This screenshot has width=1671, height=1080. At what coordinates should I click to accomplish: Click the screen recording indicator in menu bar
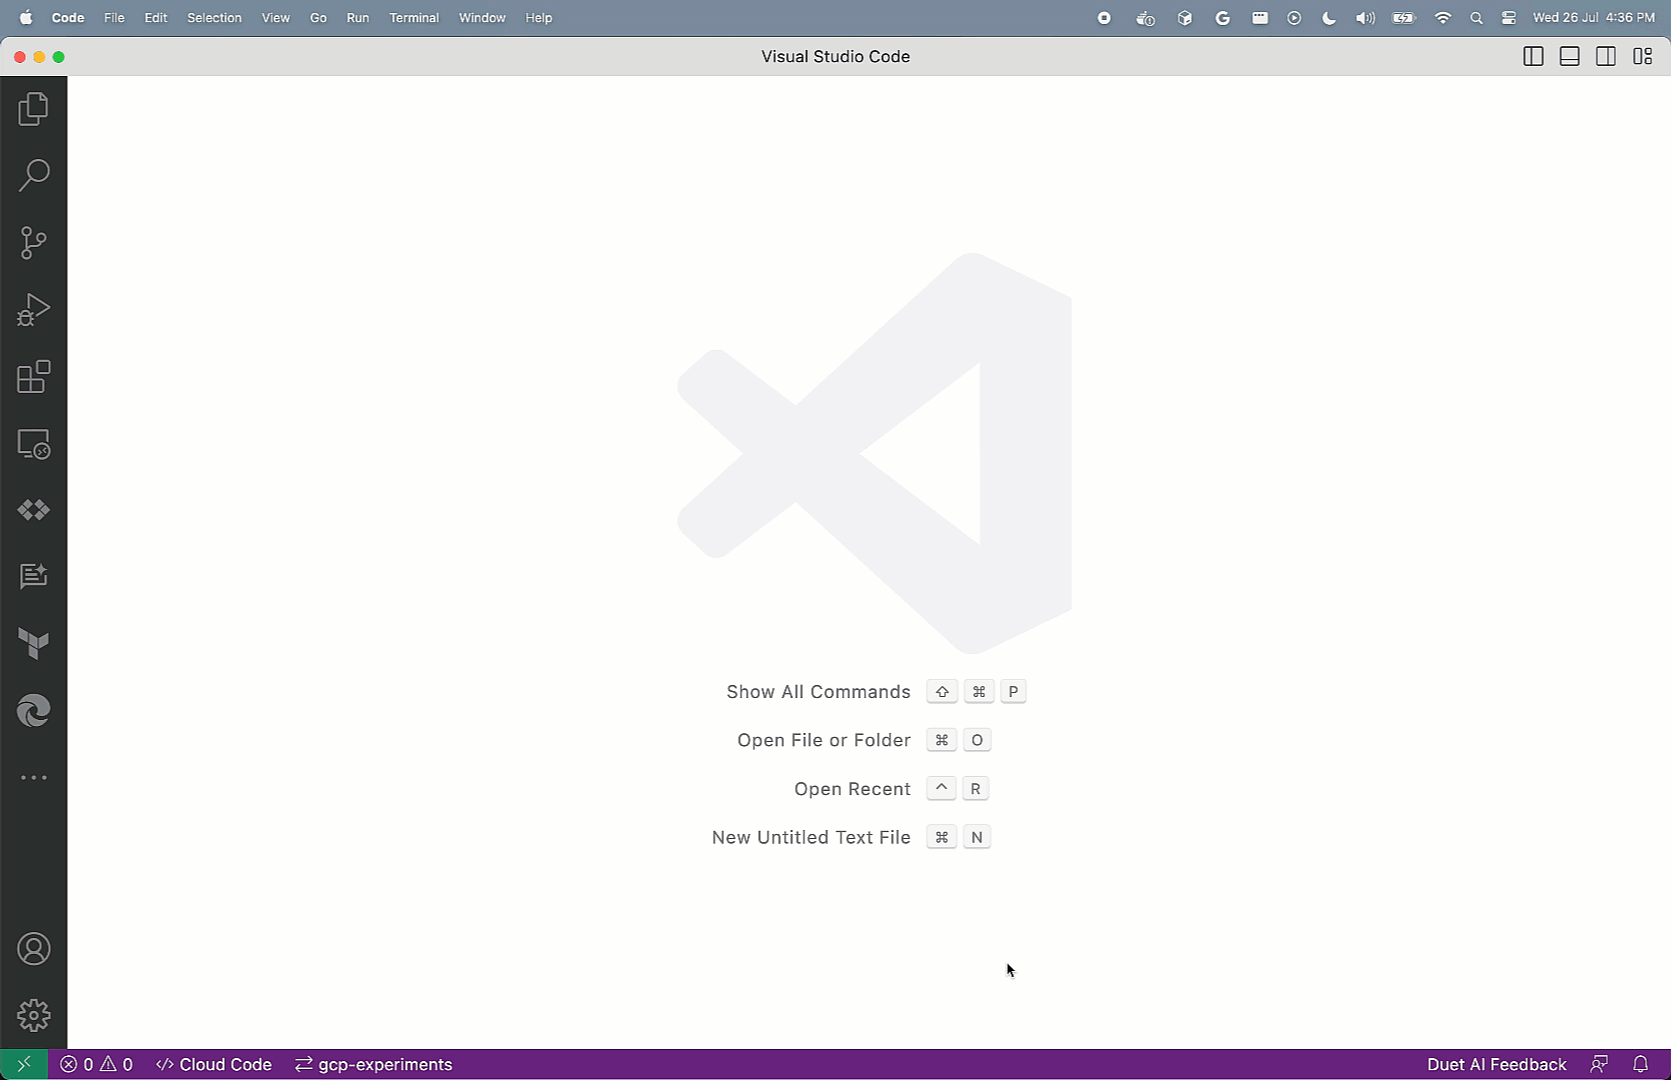(x=1104, y=18)
